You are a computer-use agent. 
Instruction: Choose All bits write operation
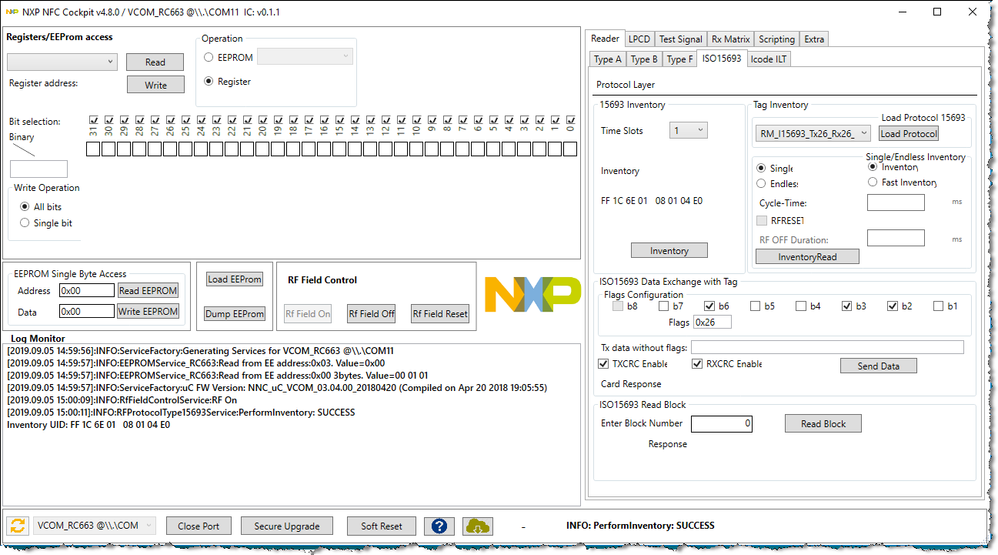[x=25, y=207]
